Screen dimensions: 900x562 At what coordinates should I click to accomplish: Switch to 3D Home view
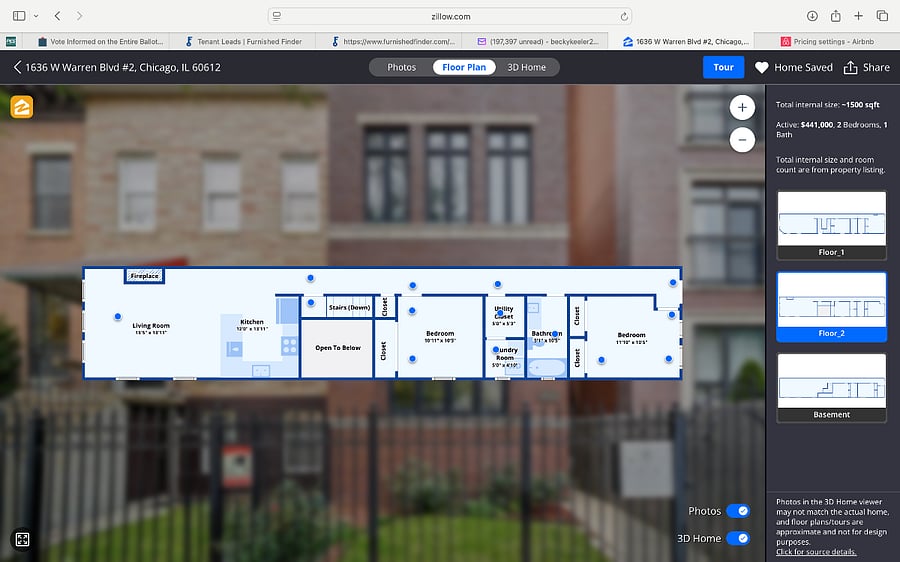point(526,67)
